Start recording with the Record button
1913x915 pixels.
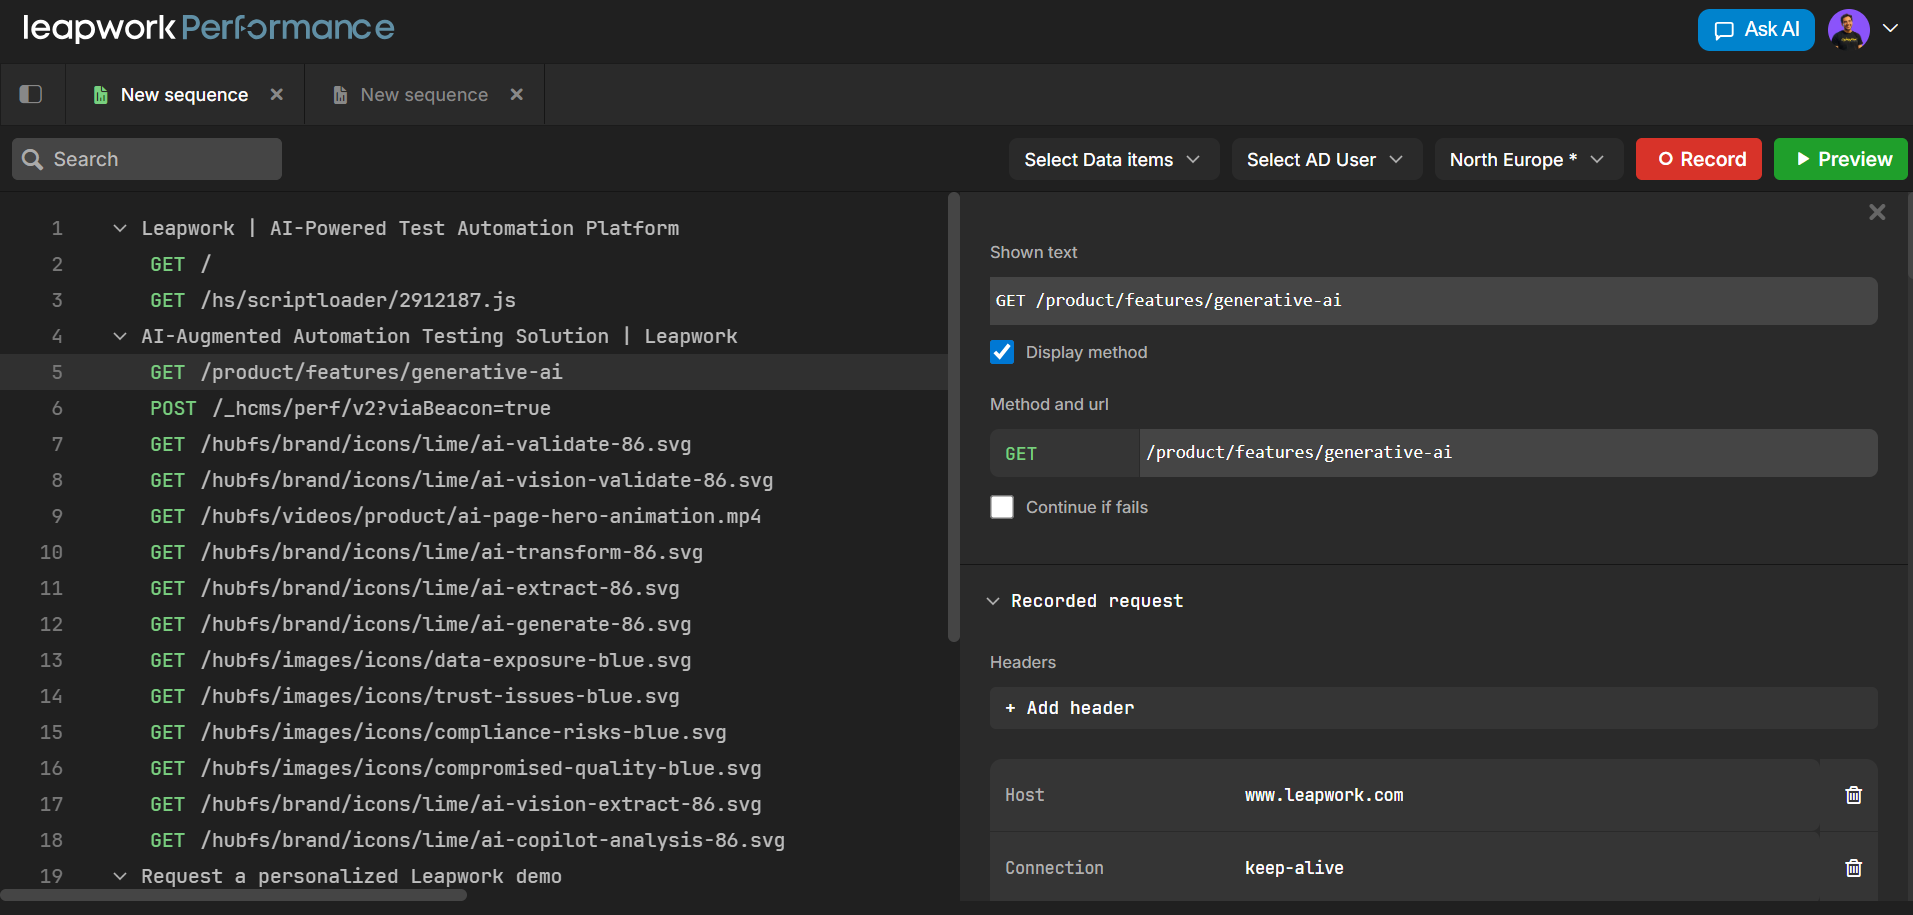1698,160
